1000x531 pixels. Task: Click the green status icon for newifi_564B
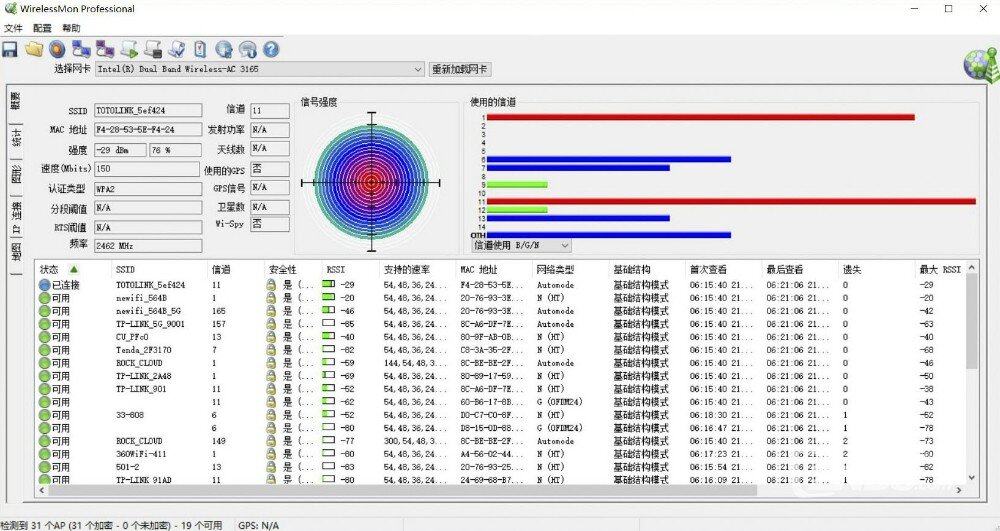[44, 298]
